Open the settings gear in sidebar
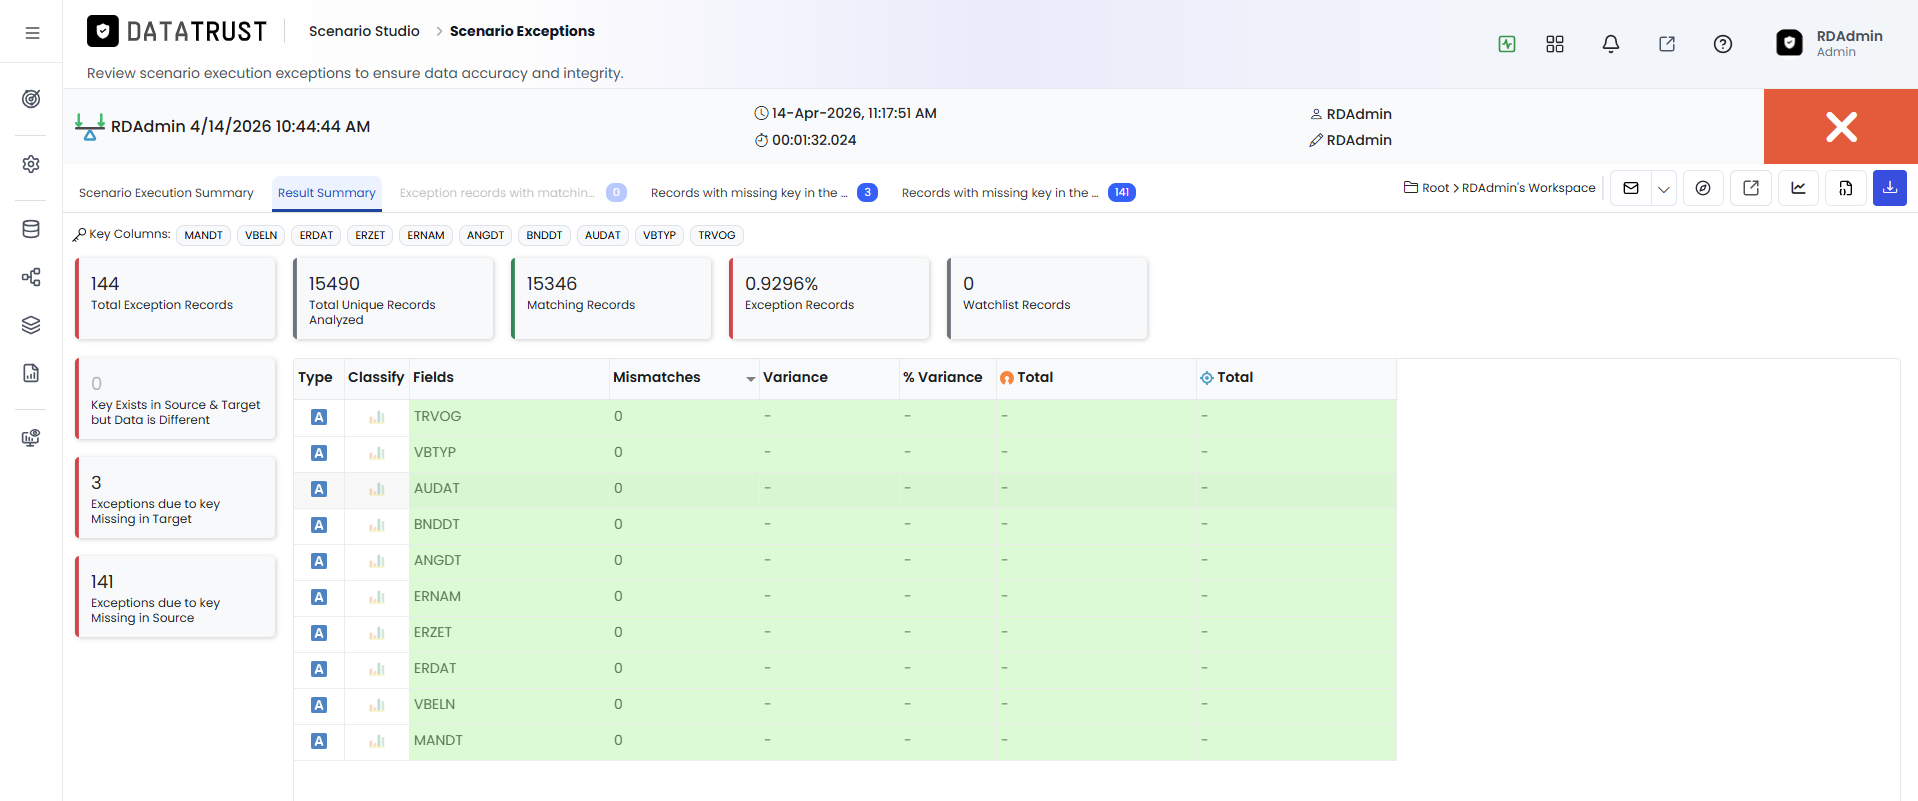1918x801 pixels. pyautogui.click(x=31, y=164)
